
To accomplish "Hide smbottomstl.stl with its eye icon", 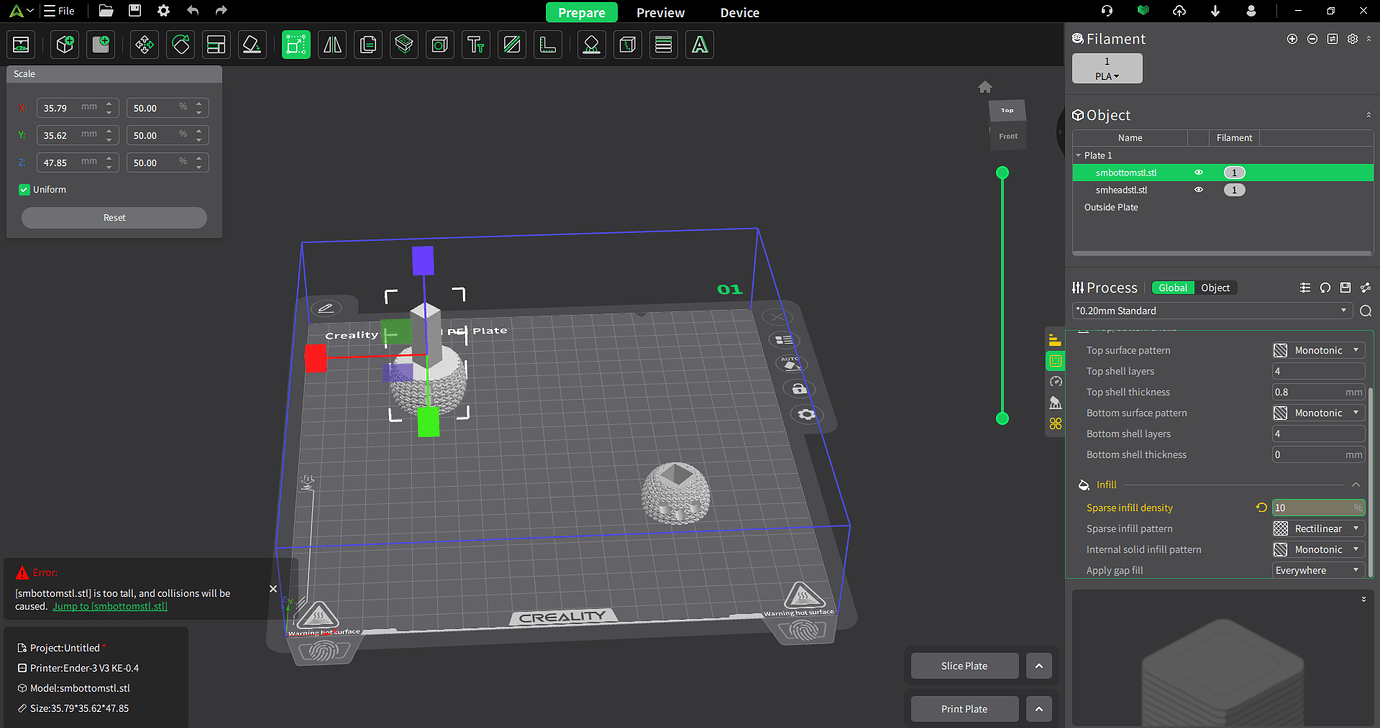I will [x=1198, y=173].
